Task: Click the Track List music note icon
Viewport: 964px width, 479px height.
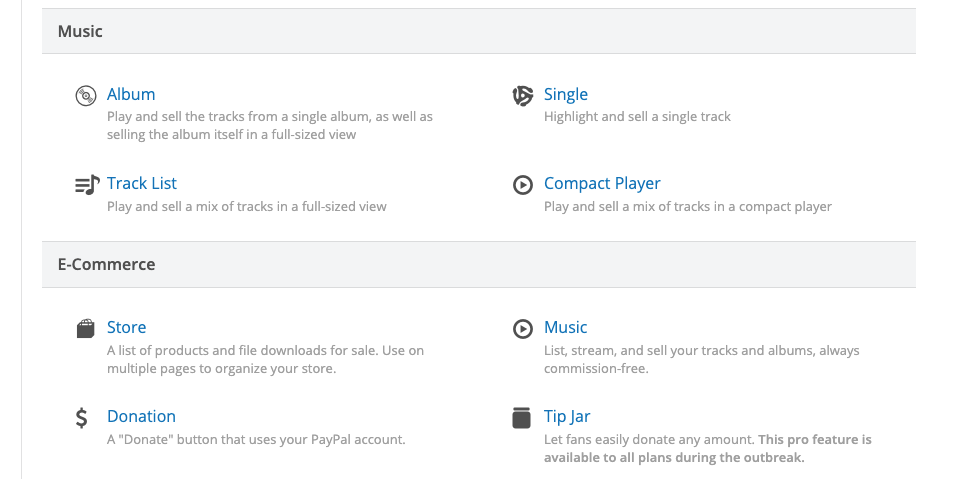Action: [x=87, y=184]
